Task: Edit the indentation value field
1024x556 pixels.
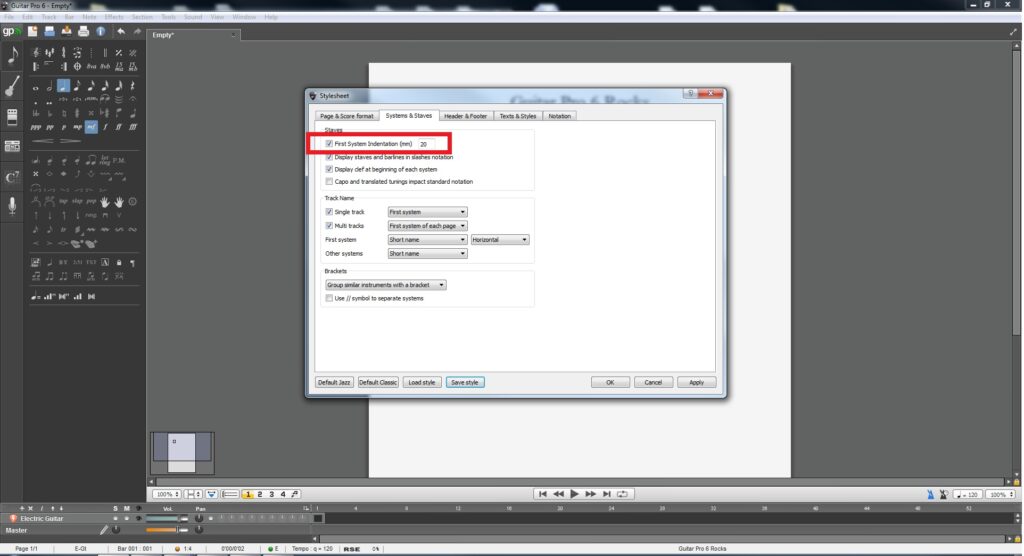Action: click(x=426, y=144)
